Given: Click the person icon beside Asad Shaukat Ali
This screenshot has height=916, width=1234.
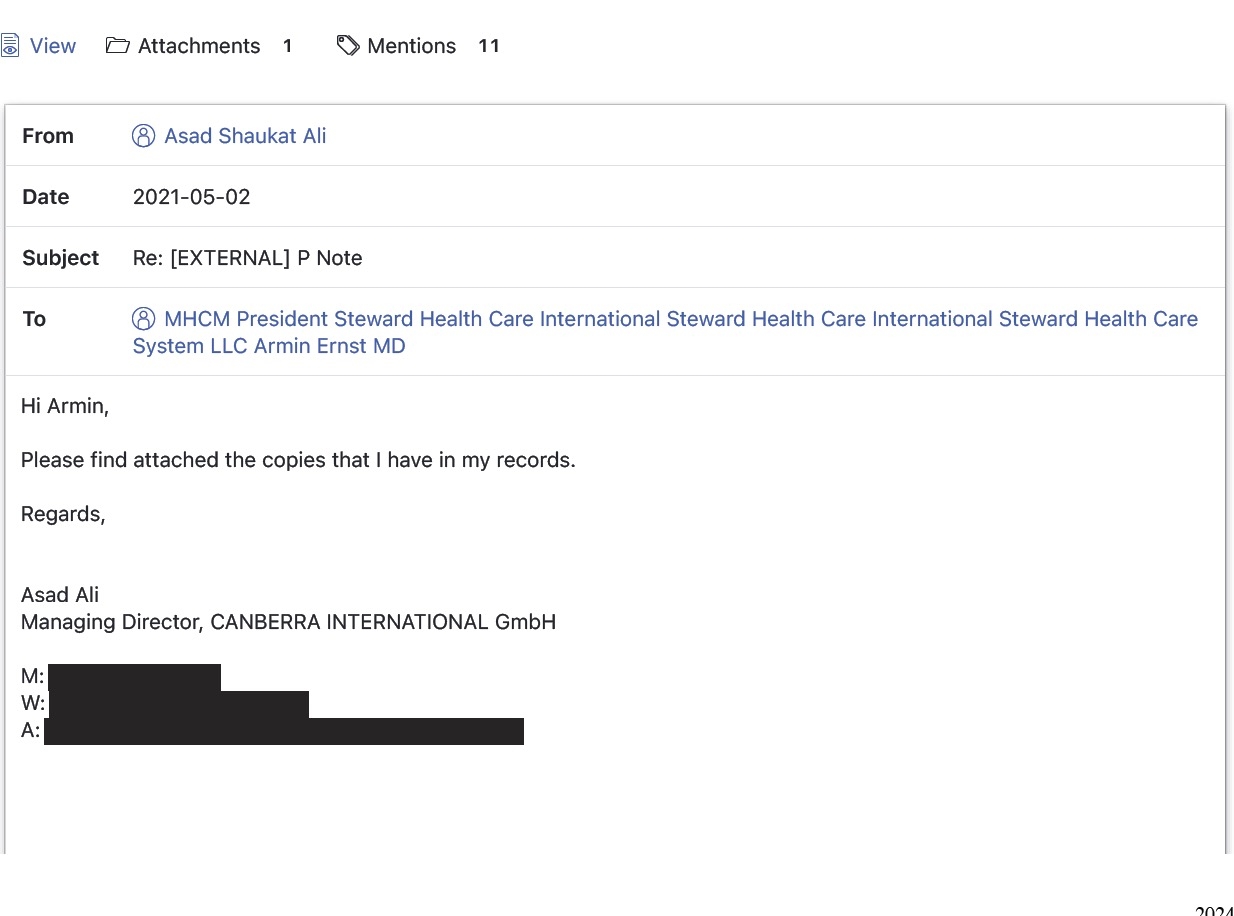Looking at the screenshot, I should pyautogui.click(x=144, y=136).
